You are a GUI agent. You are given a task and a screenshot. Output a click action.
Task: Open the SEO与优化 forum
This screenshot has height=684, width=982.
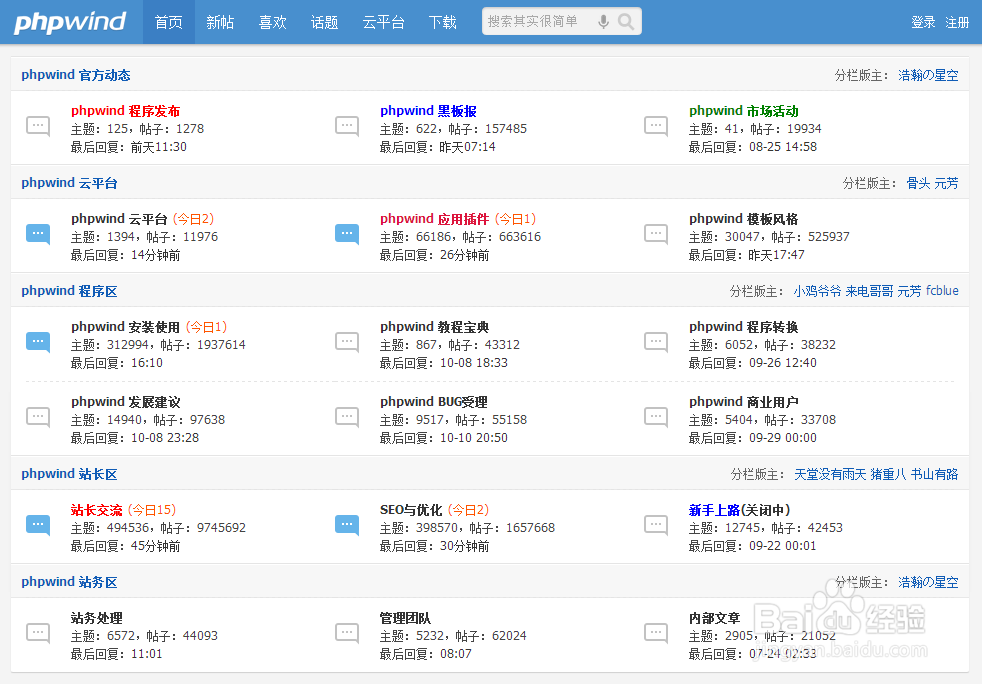(x=411, y=510)
